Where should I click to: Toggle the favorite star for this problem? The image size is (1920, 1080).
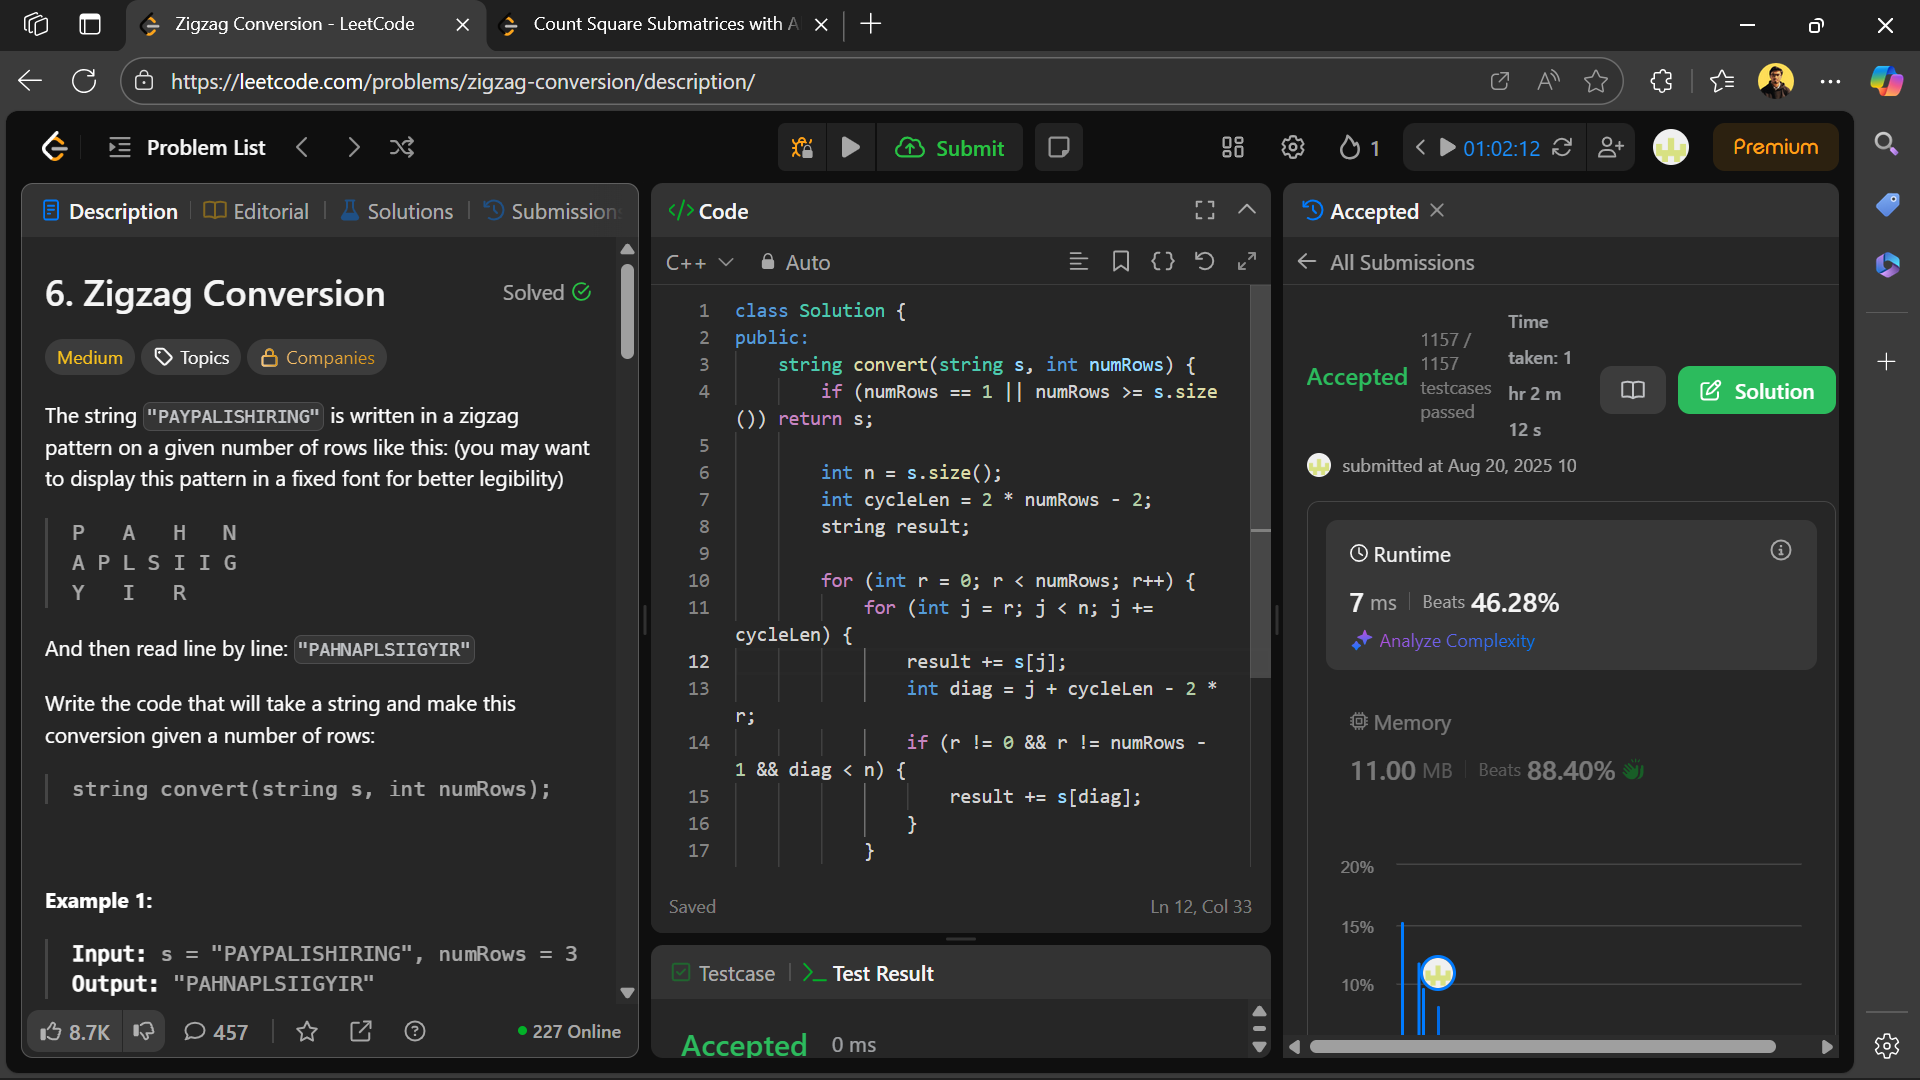point(307,1031)
